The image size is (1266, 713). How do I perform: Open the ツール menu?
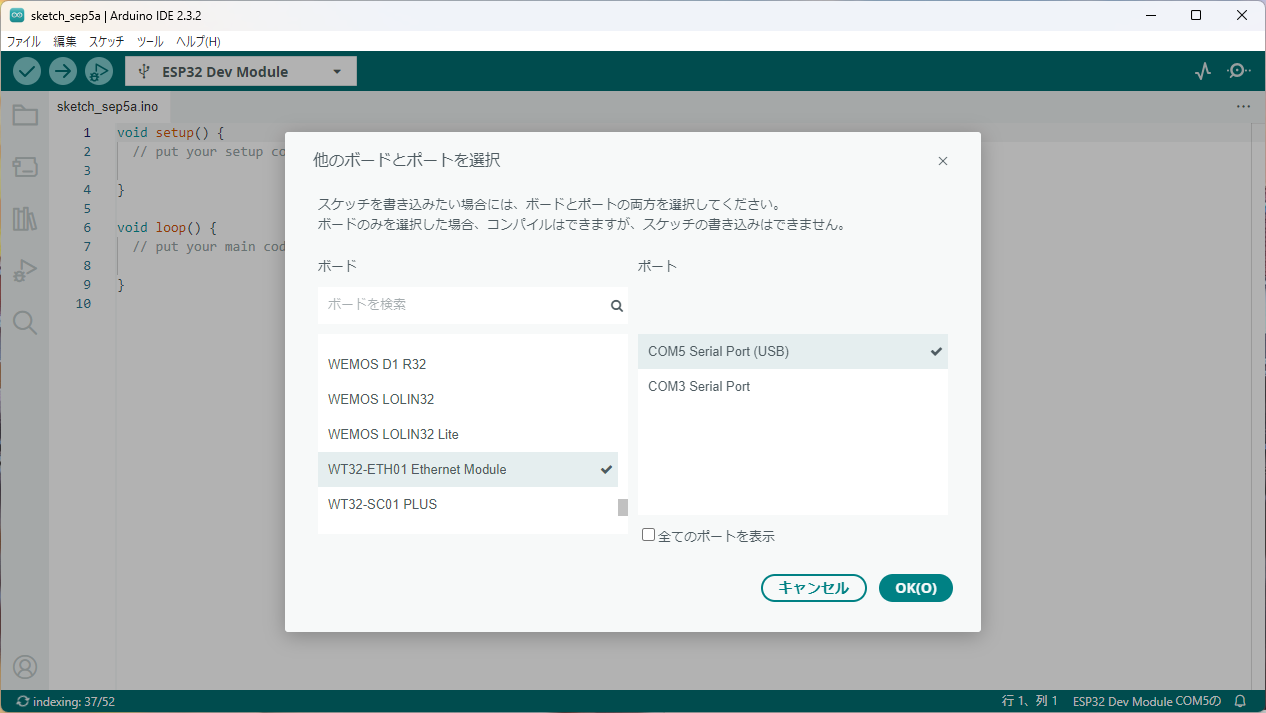pyautogui.click(x=150, y=41)
